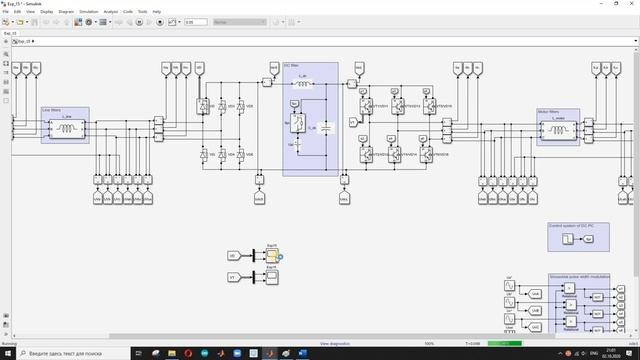Click the Windows taskbar search box

pos(73,353)
